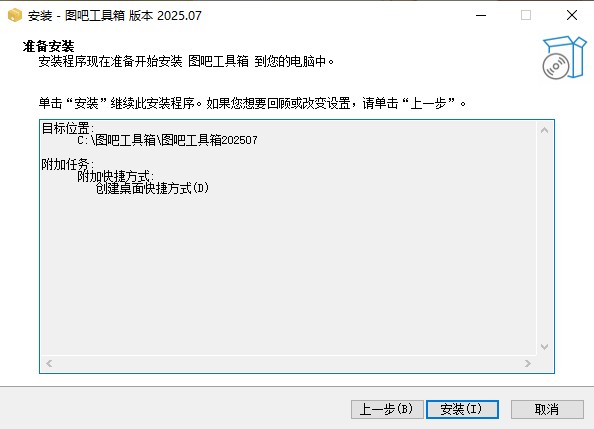Image resolution: width=594 pixels, height=429 pixels.
Task: Click the summary box scroll-down arrow
Action: pyautogui.click(x=544, y=347)
